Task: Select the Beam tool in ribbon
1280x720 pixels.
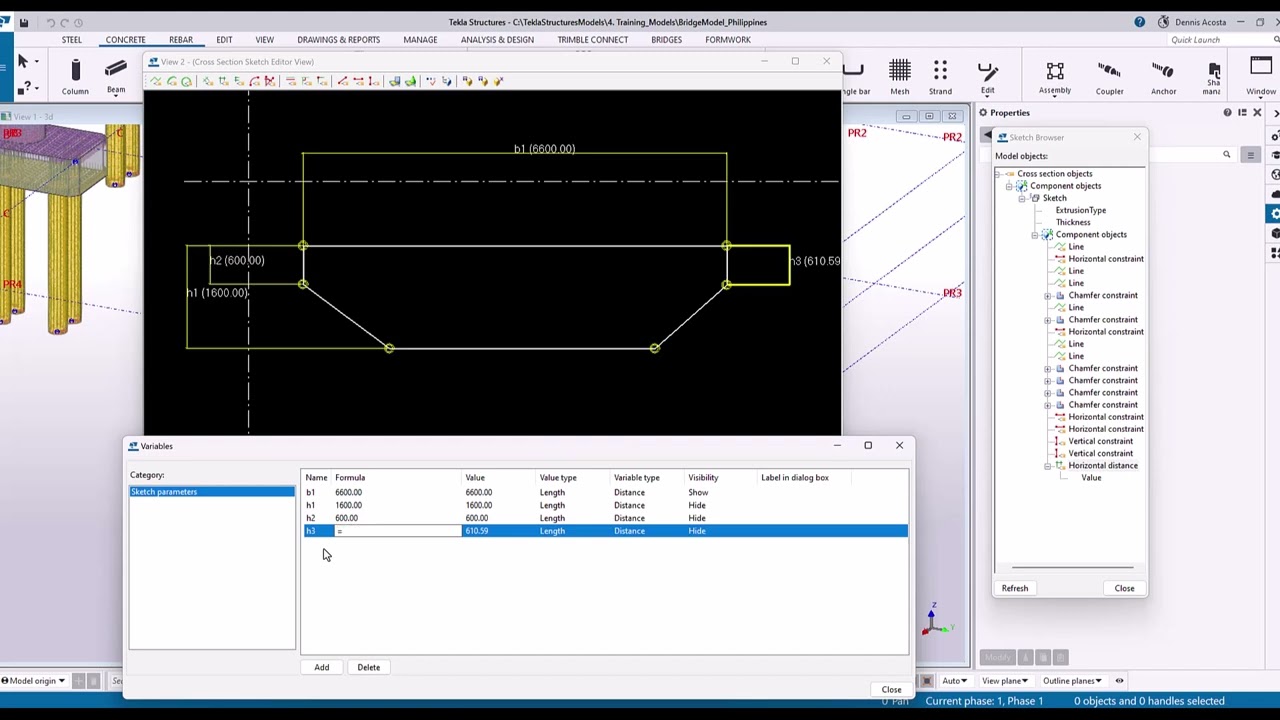Action: point(116,76)
